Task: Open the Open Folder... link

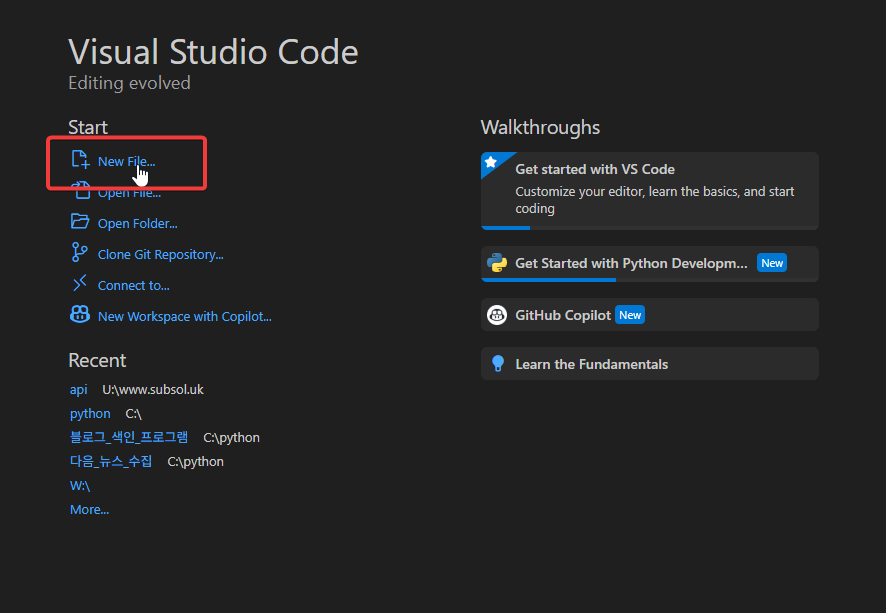Action: (137, 224)
